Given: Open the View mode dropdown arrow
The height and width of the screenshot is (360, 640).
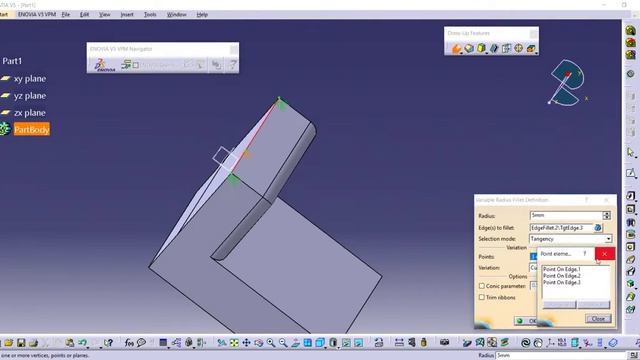Looking at the screenshot, I should tap(338, 348).
